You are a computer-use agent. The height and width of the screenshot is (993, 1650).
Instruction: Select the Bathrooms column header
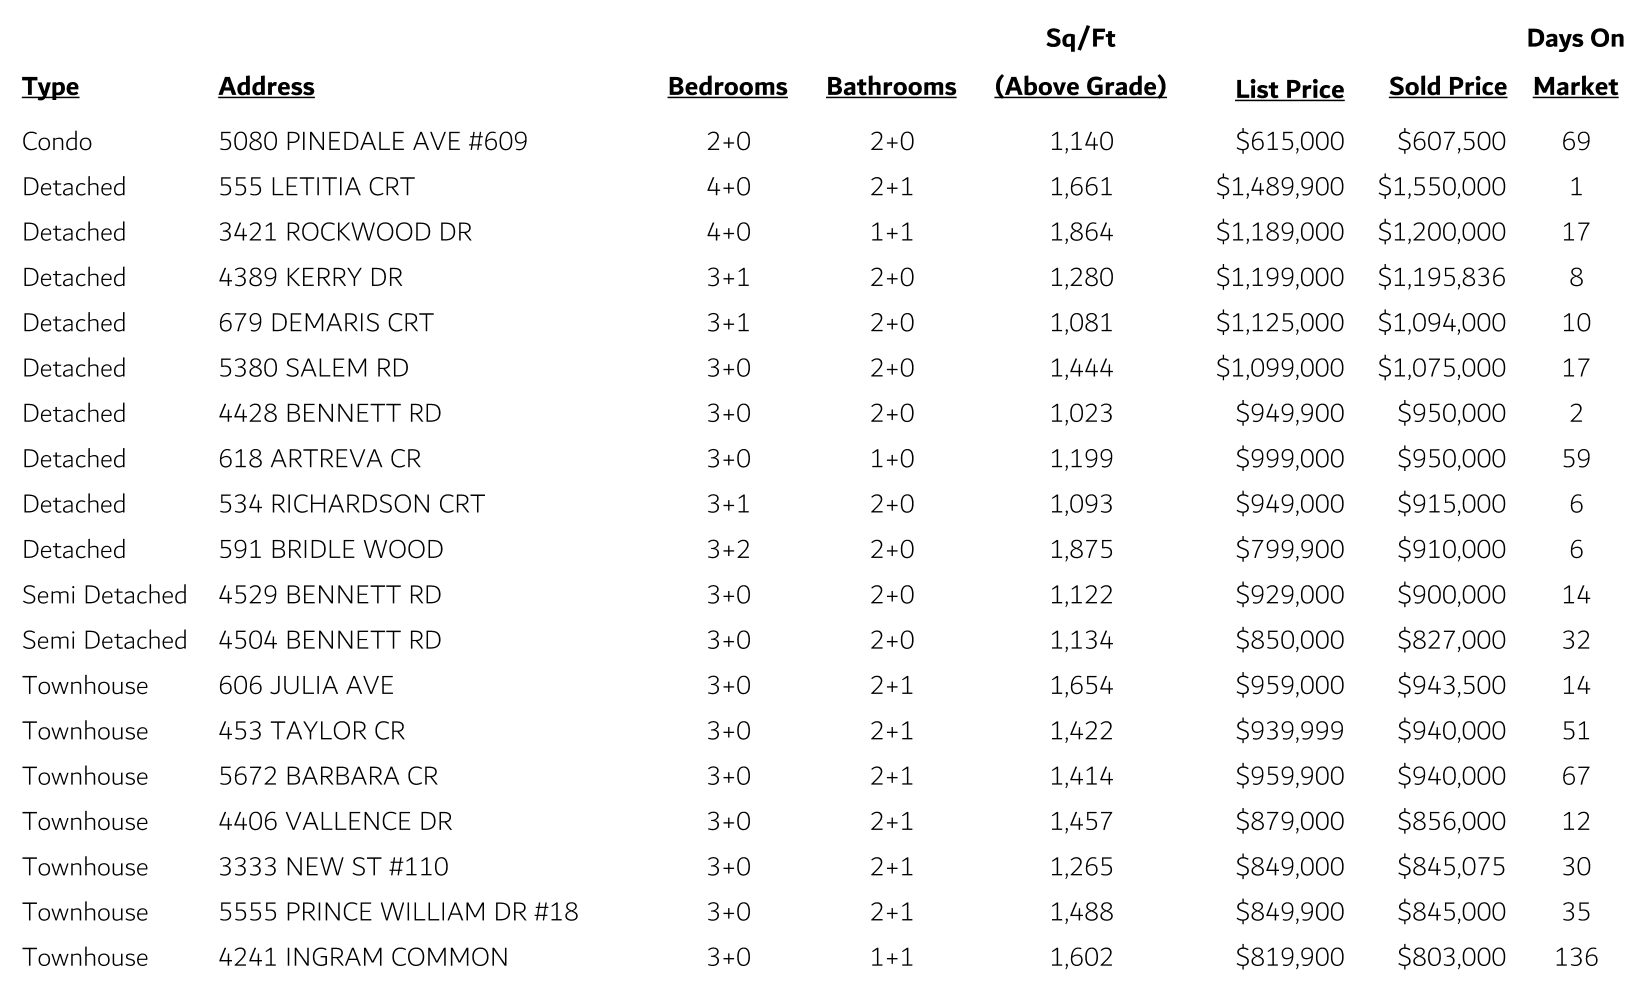pos(891,87)
